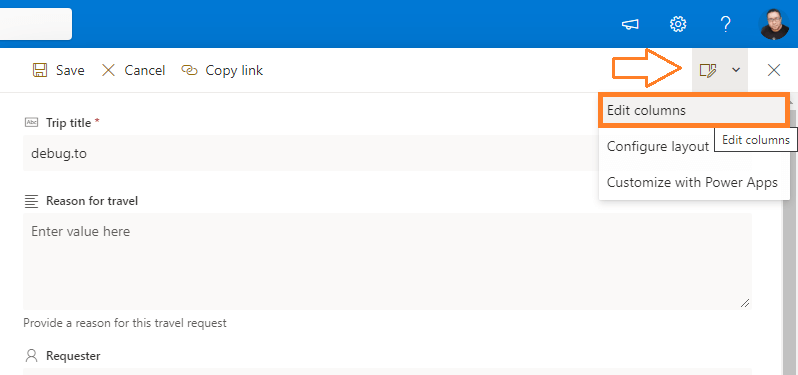Screen dimensions: 798x375
Task: Click the Requester person icon
Action: pos(32,356)
